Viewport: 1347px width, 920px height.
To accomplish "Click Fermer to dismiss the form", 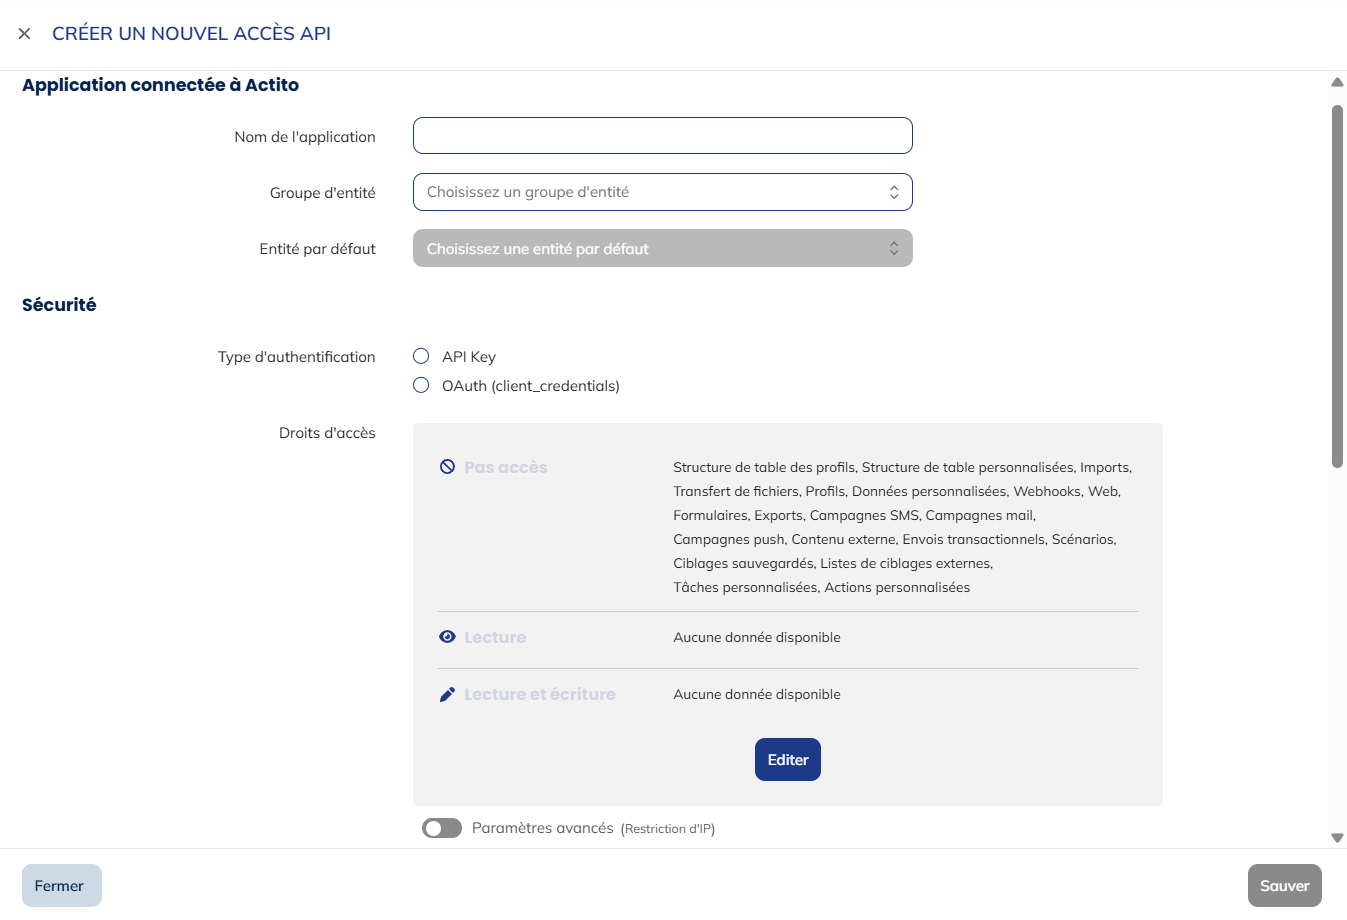I will coord(61,885).
